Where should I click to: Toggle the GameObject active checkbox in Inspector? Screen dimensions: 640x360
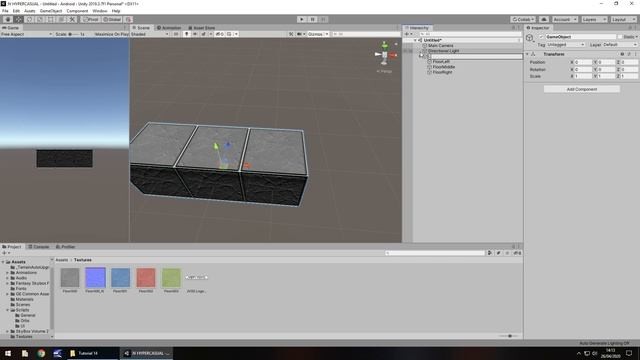(x=541, y=37)
